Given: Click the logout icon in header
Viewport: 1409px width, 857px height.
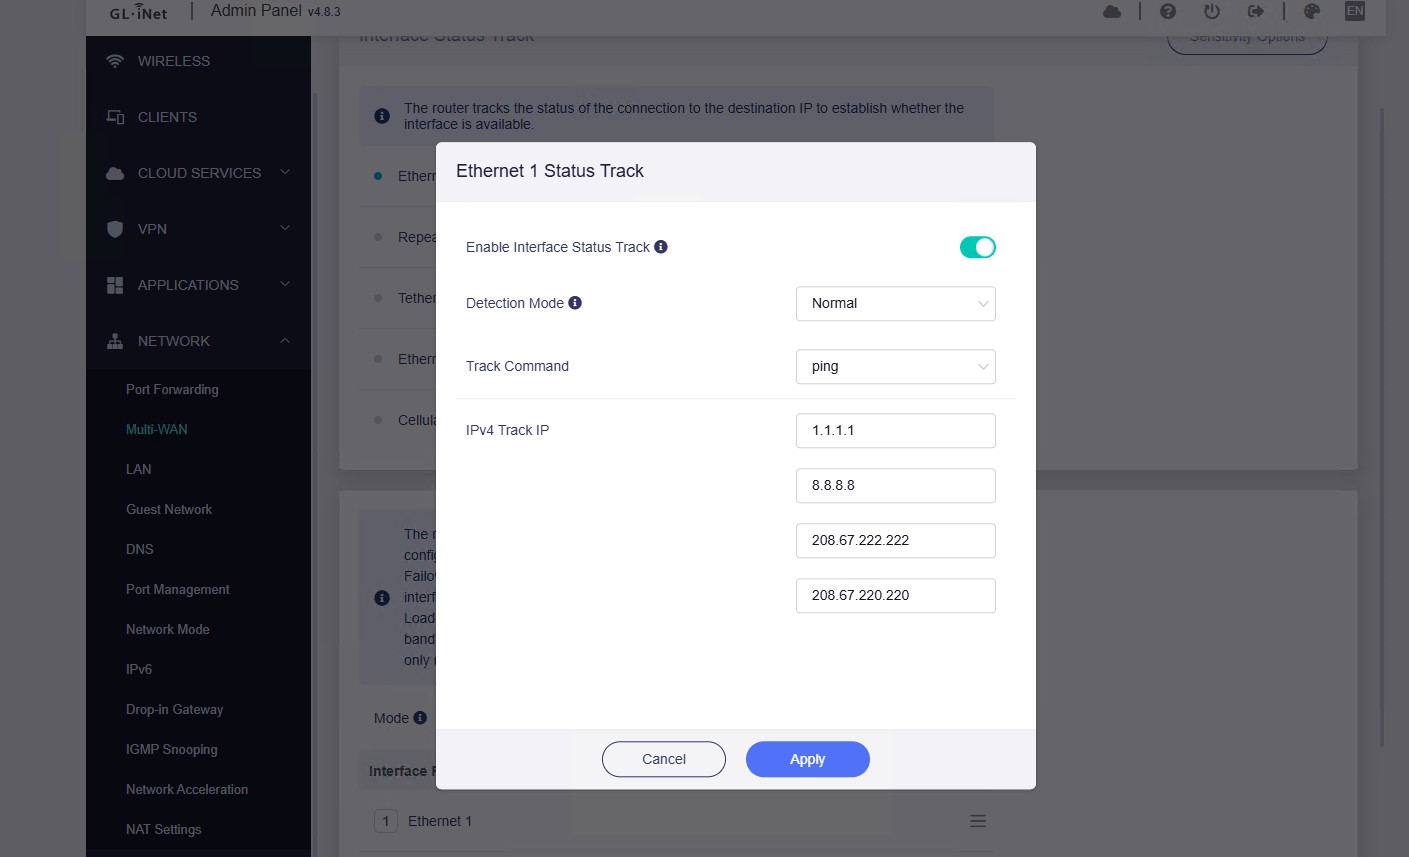Looking at the screenshot, I should coord(1256,12).
